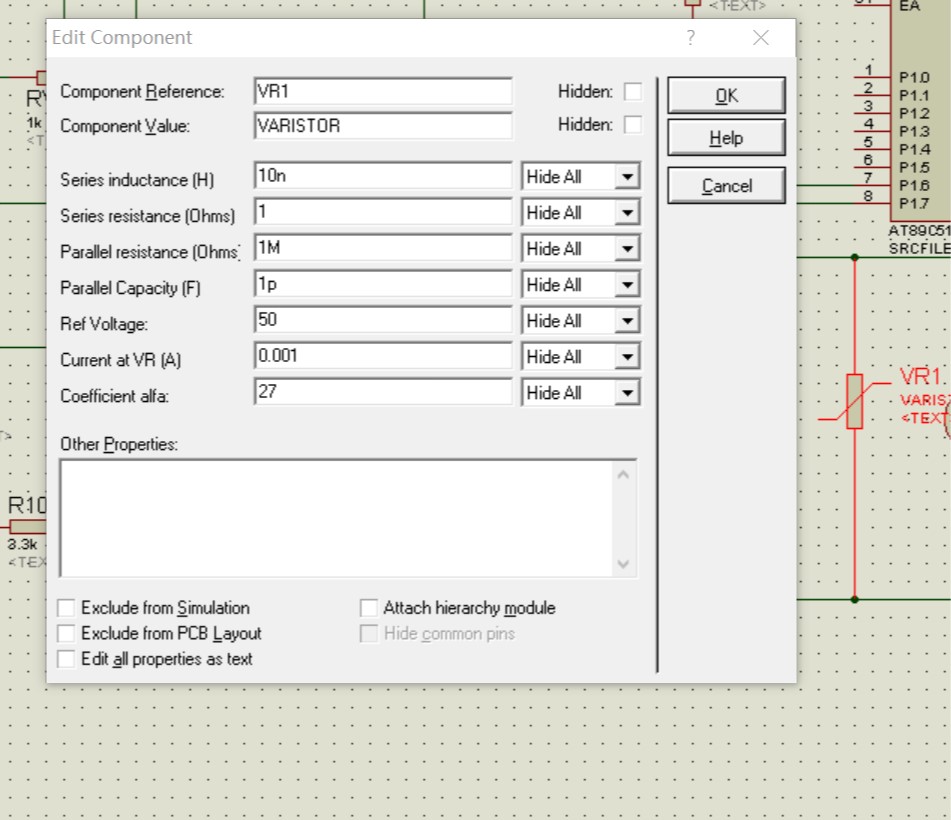Open visibility dropdown for Parallel Capacity

[627, 284]
